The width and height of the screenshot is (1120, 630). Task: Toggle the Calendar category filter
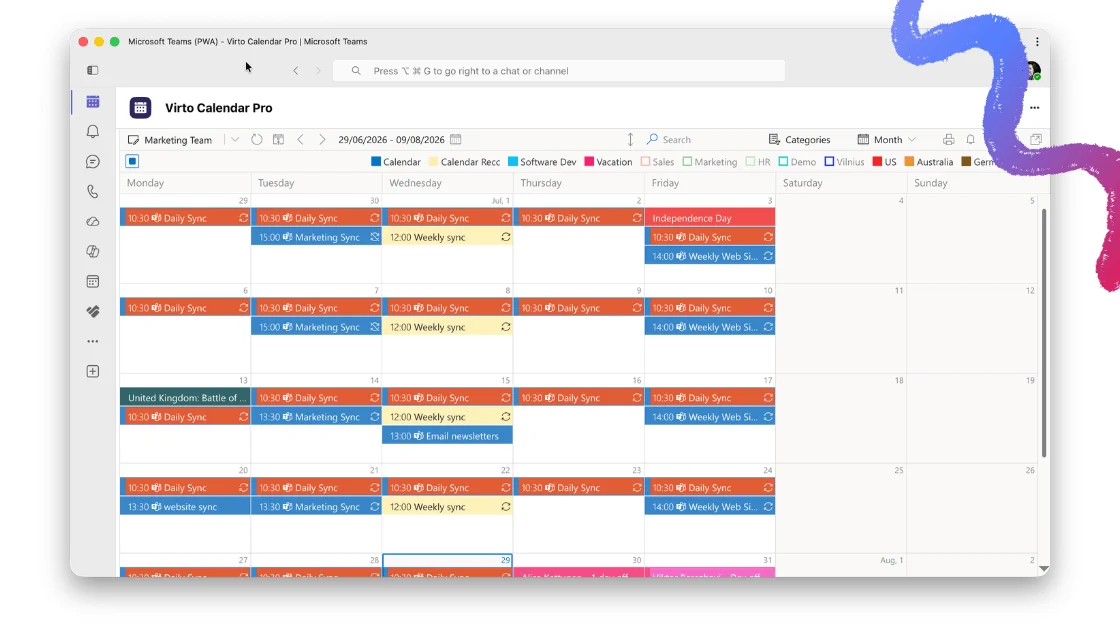tap(396, 162)
